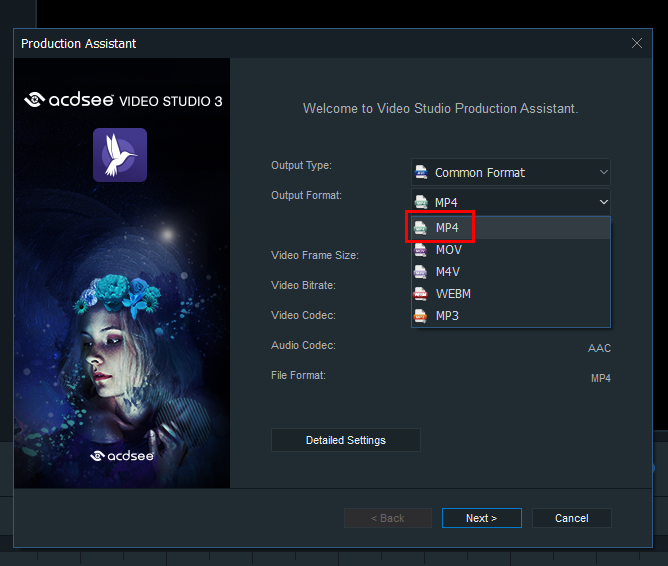Choose MP3 output format
The height and width of the screenshot is (566, 668).
point(510,316)
